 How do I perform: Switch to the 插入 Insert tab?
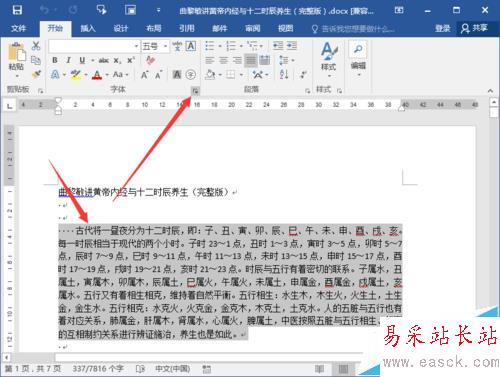(88, 29)
